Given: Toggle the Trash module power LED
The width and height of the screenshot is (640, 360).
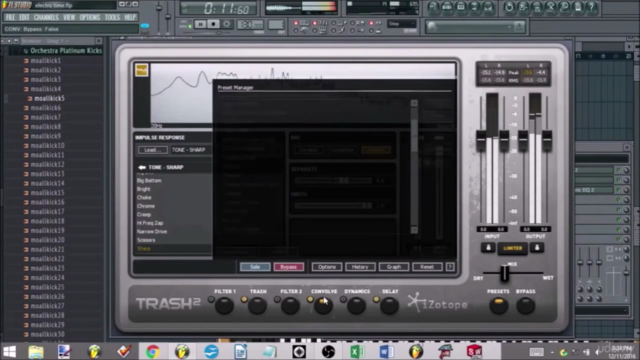Looking at the screenshot, I should (x=244, y=300).
